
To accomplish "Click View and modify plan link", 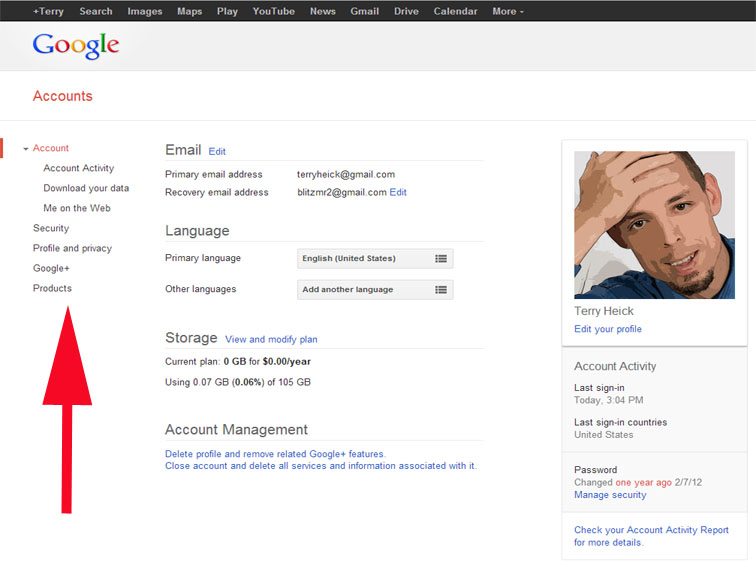I will (271, 339).
